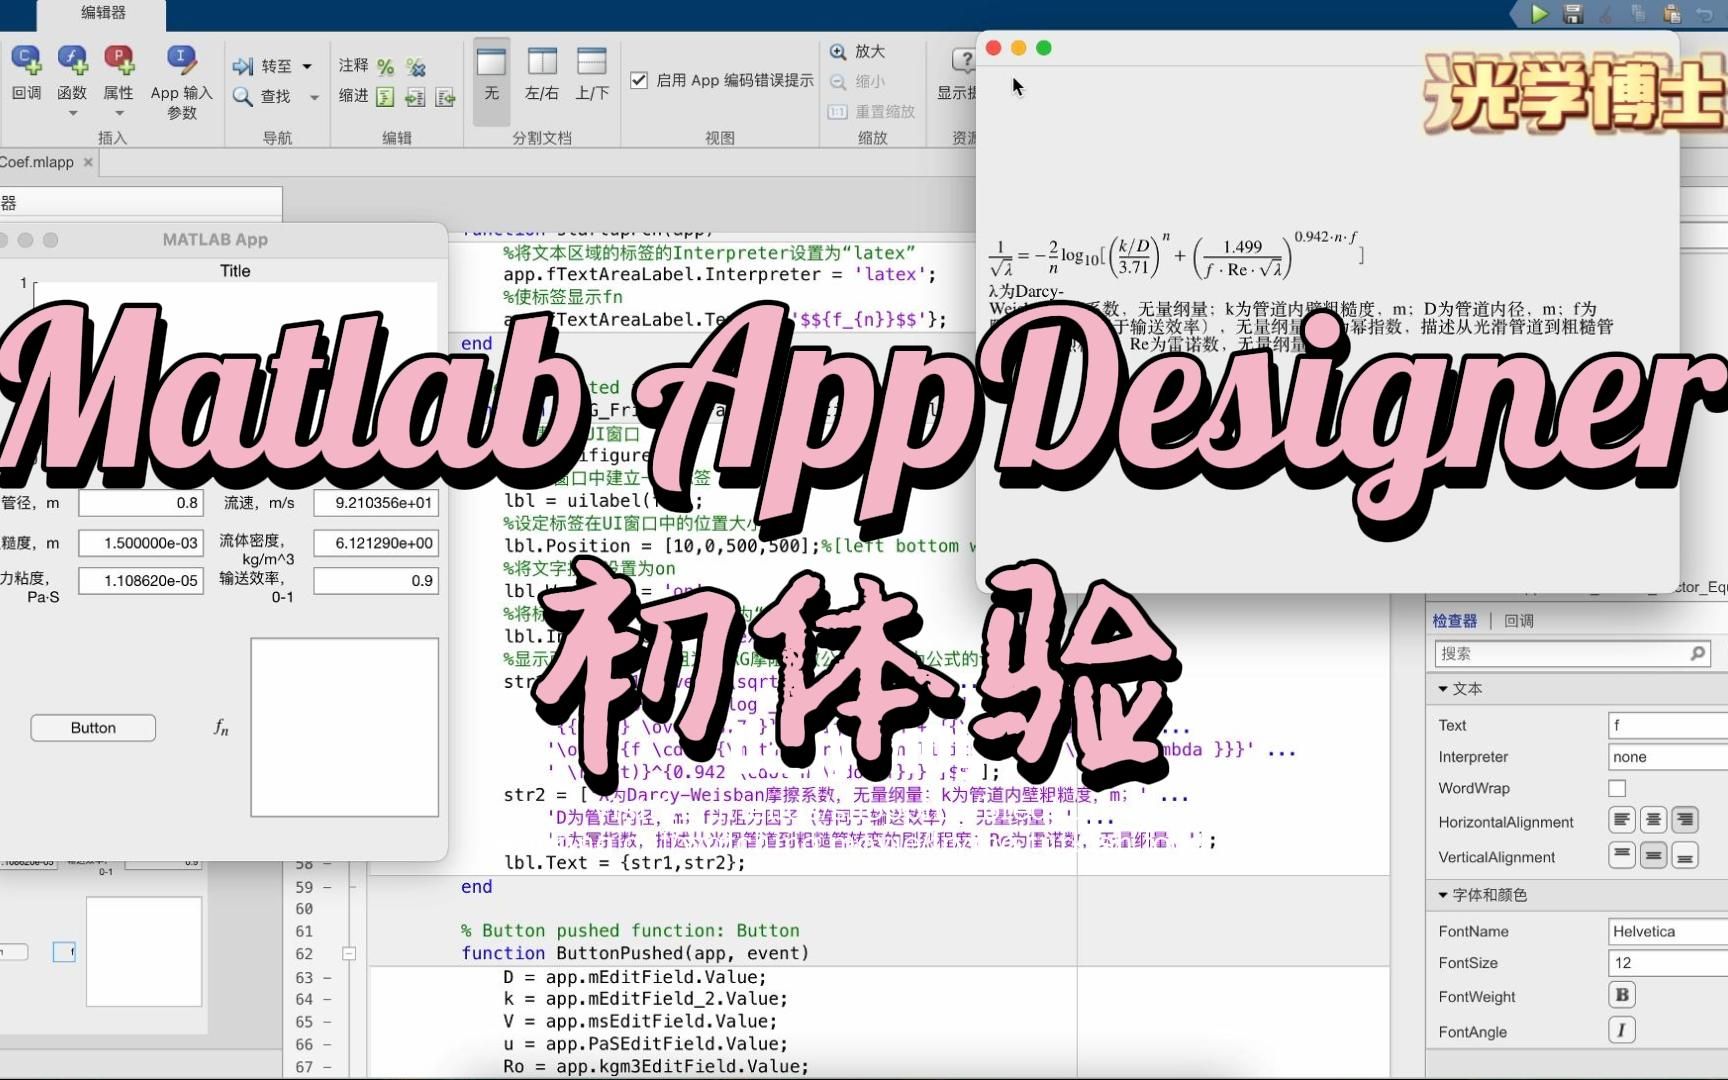Click the 管径 field showing 0.8
1728x1080 pixels.
(x=141, y=503)
